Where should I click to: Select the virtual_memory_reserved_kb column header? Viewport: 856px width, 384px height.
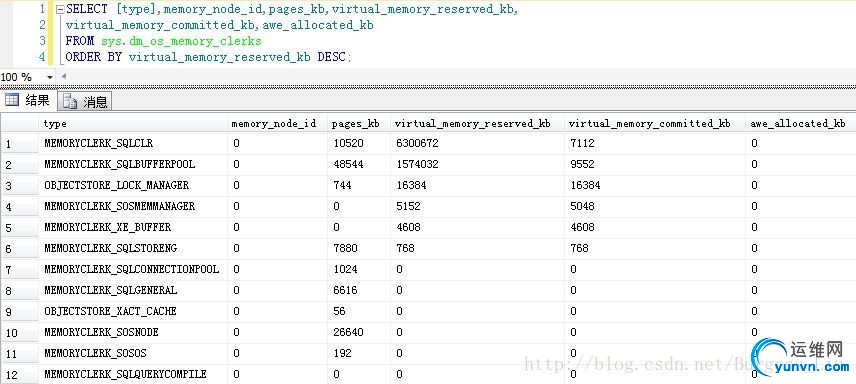(x=477, y=123)
